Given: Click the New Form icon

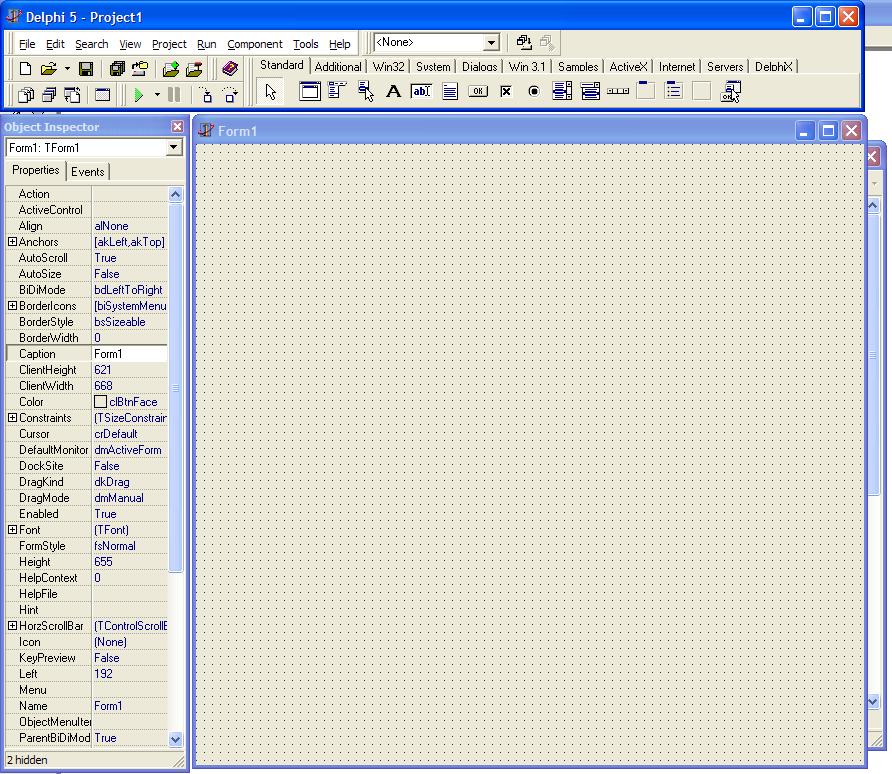Looking at the screenshot, I should click(x=102, y=94).
